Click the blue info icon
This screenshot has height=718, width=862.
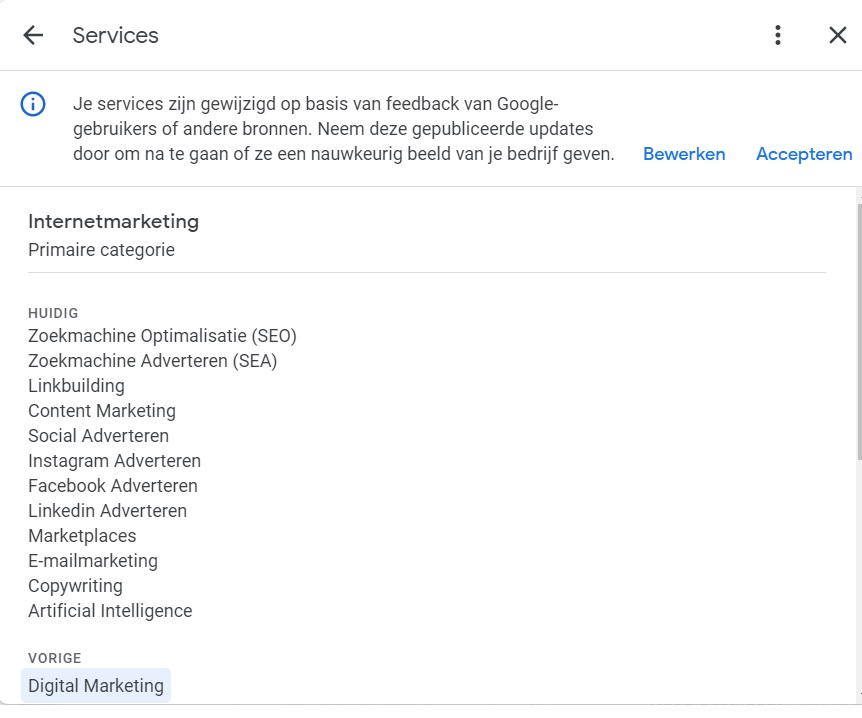(x=33, y=104)
